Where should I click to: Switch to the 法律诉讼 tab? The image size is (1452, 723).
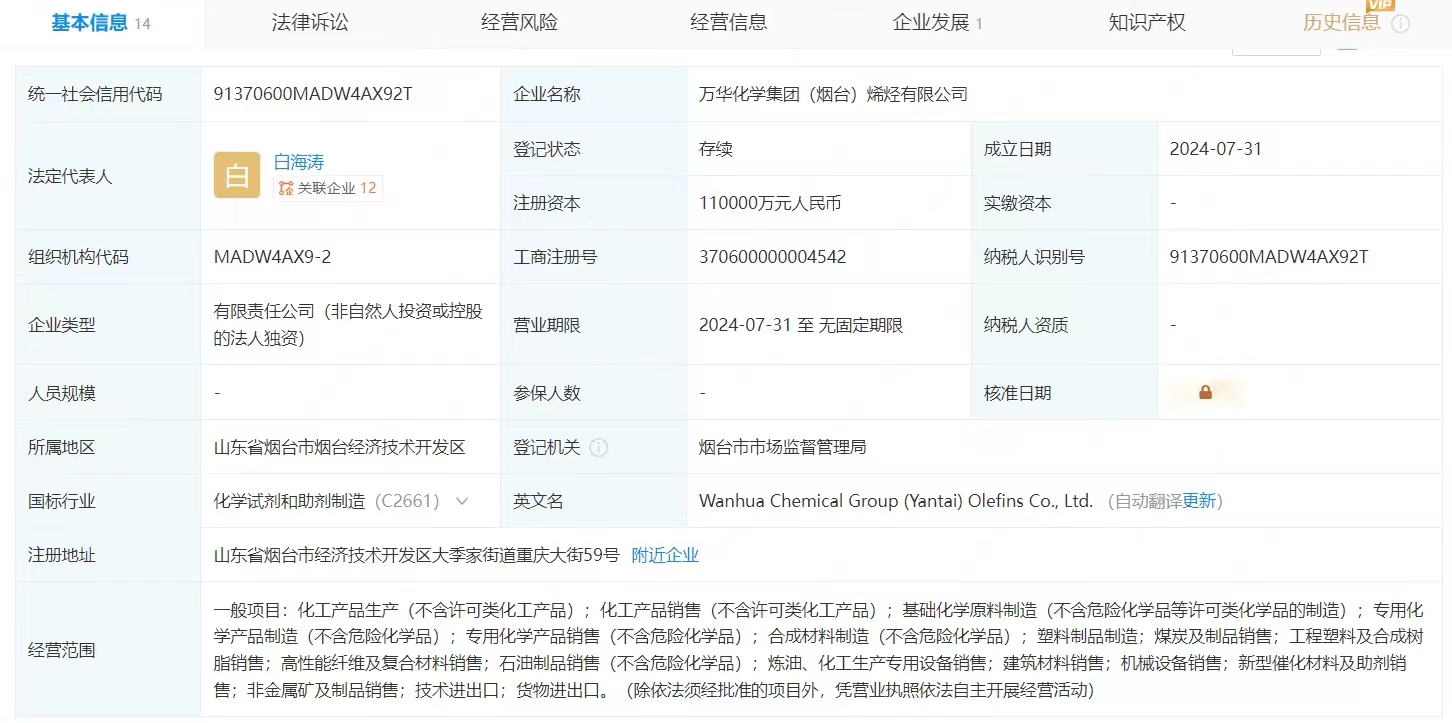click(310, 22)
